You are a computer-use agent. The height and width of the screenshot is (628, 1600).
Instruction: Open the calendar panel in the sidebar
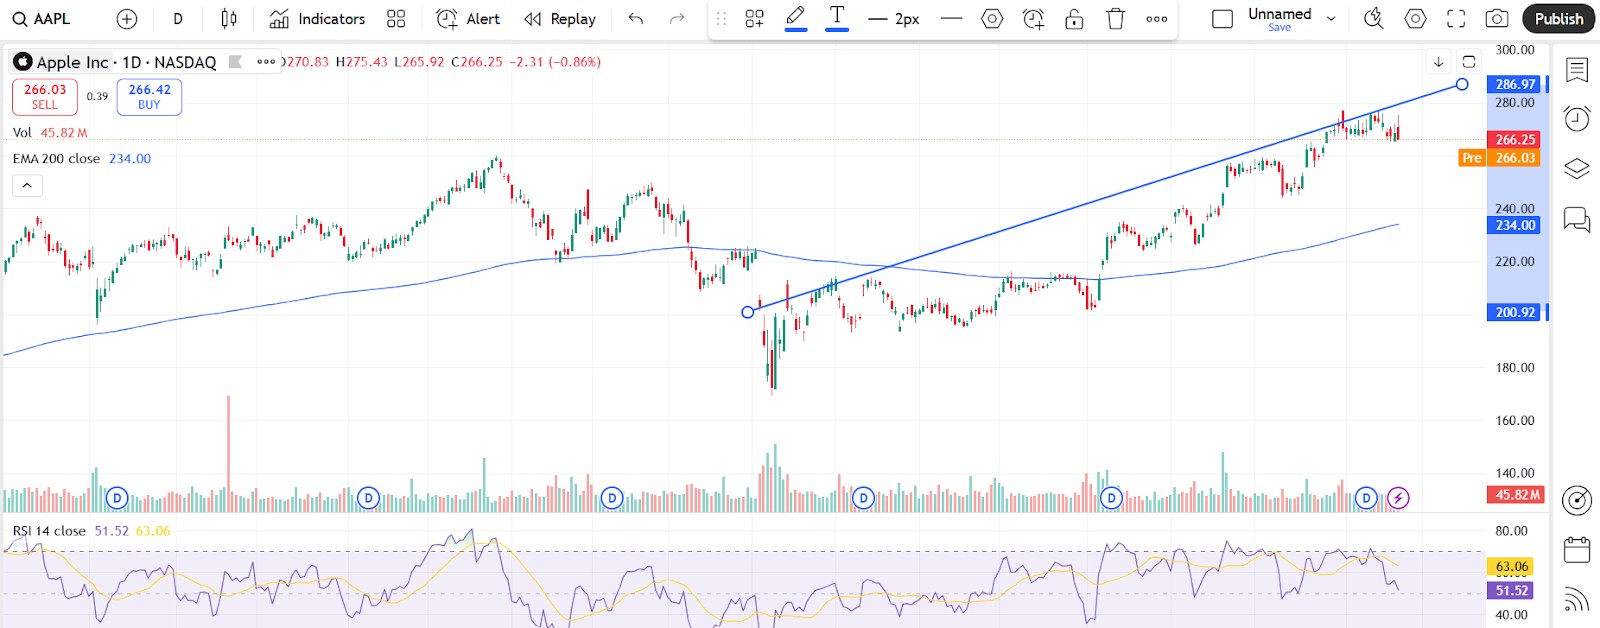[1577, 549]
